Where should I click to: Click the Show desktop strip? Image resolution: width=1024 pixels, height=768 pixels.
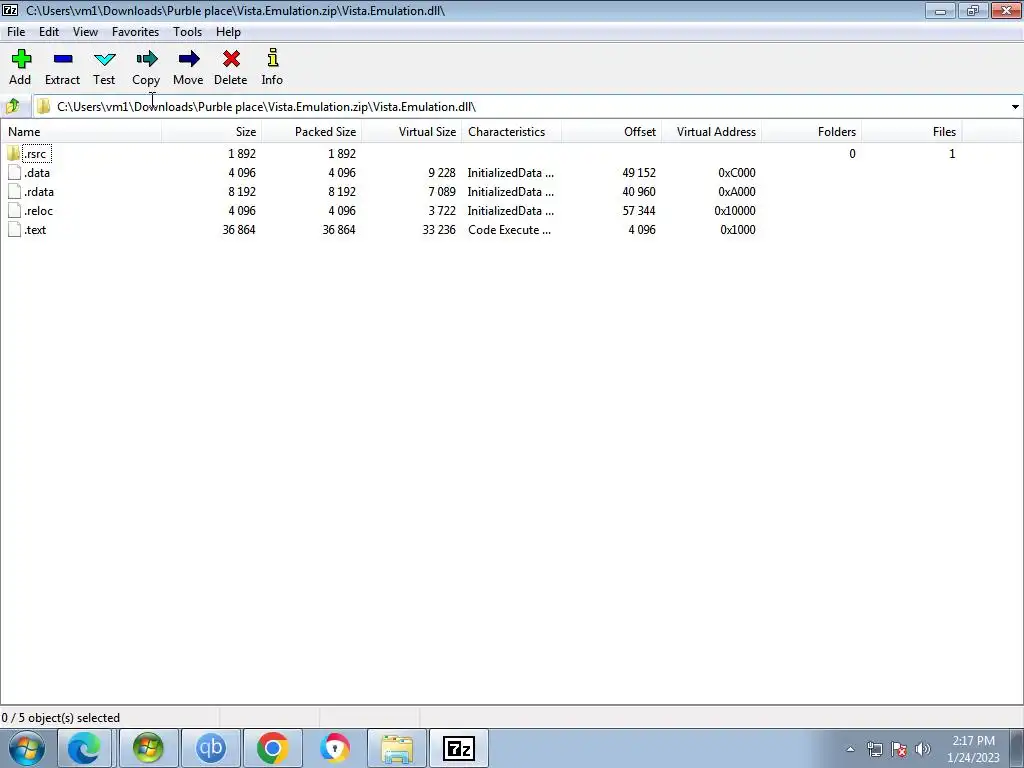tap(1018, 748)
